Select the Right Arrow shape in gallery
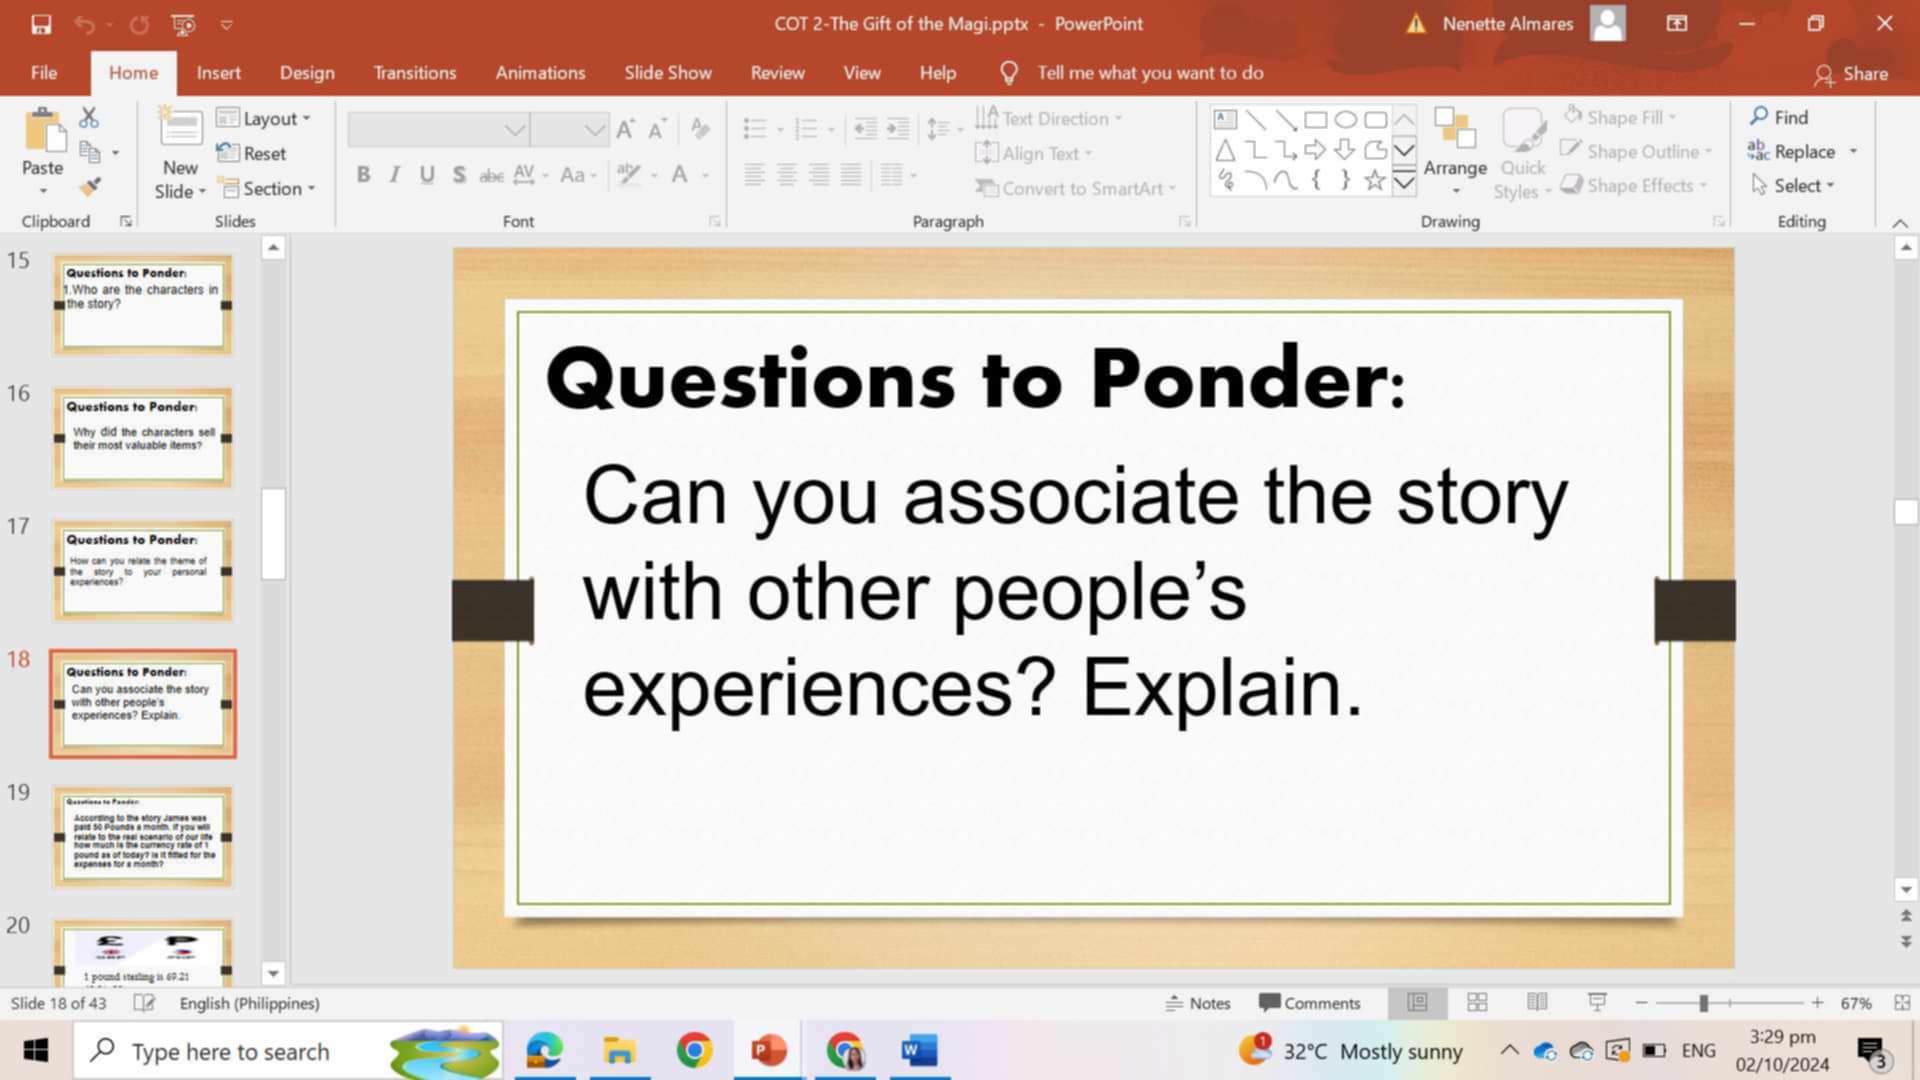 1315,150
